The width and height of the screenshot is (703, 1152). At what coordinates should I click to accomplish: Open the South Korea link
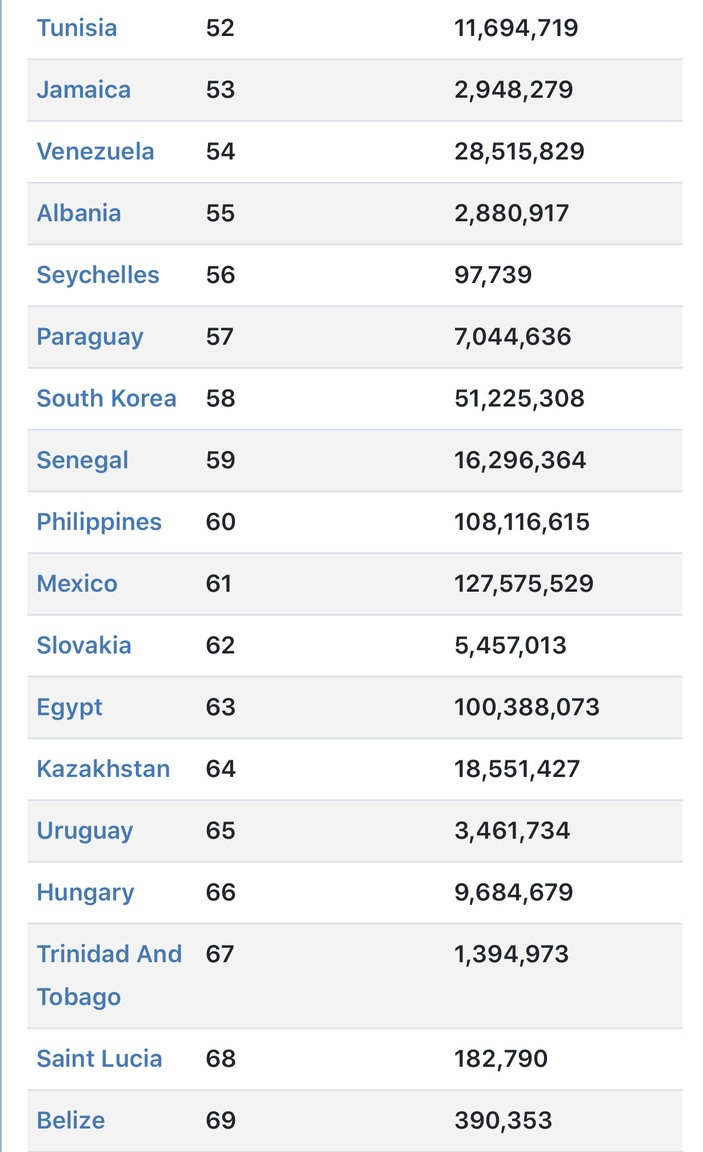click(x=107, y=398)
